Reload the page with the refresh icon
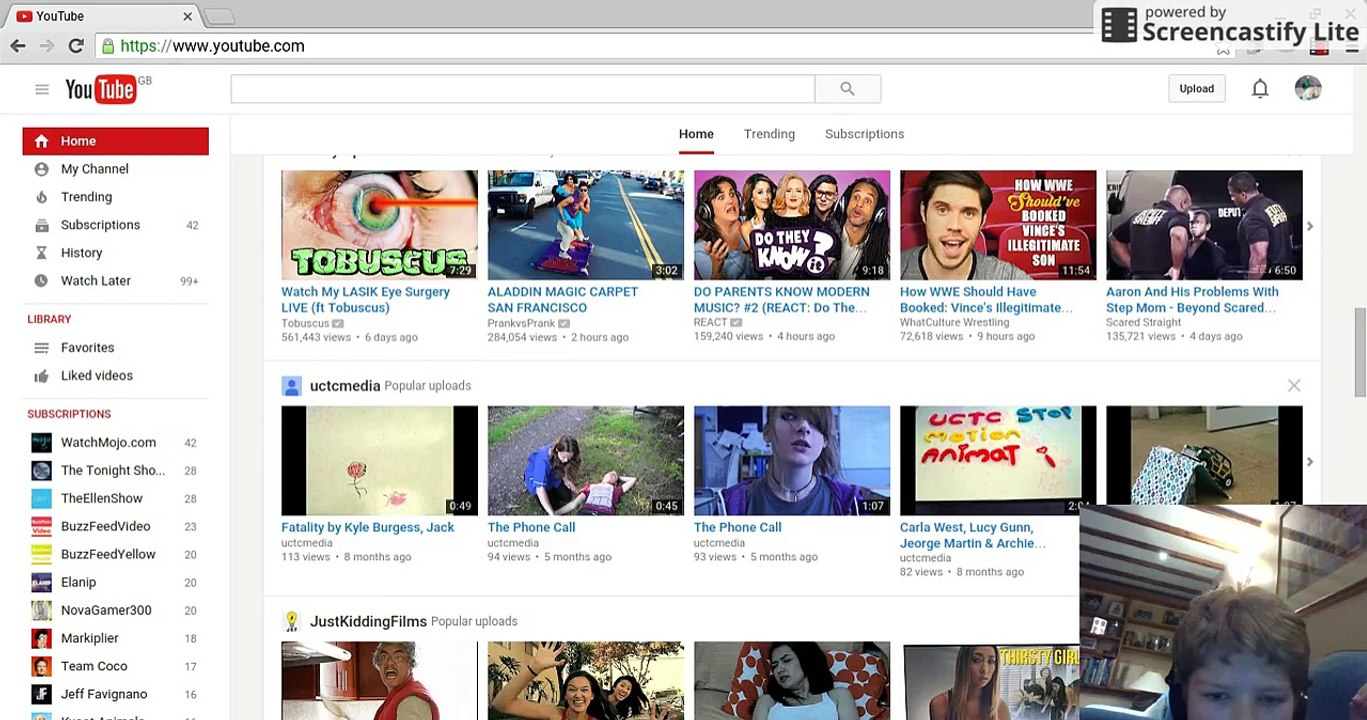 (x=76, y=46)
